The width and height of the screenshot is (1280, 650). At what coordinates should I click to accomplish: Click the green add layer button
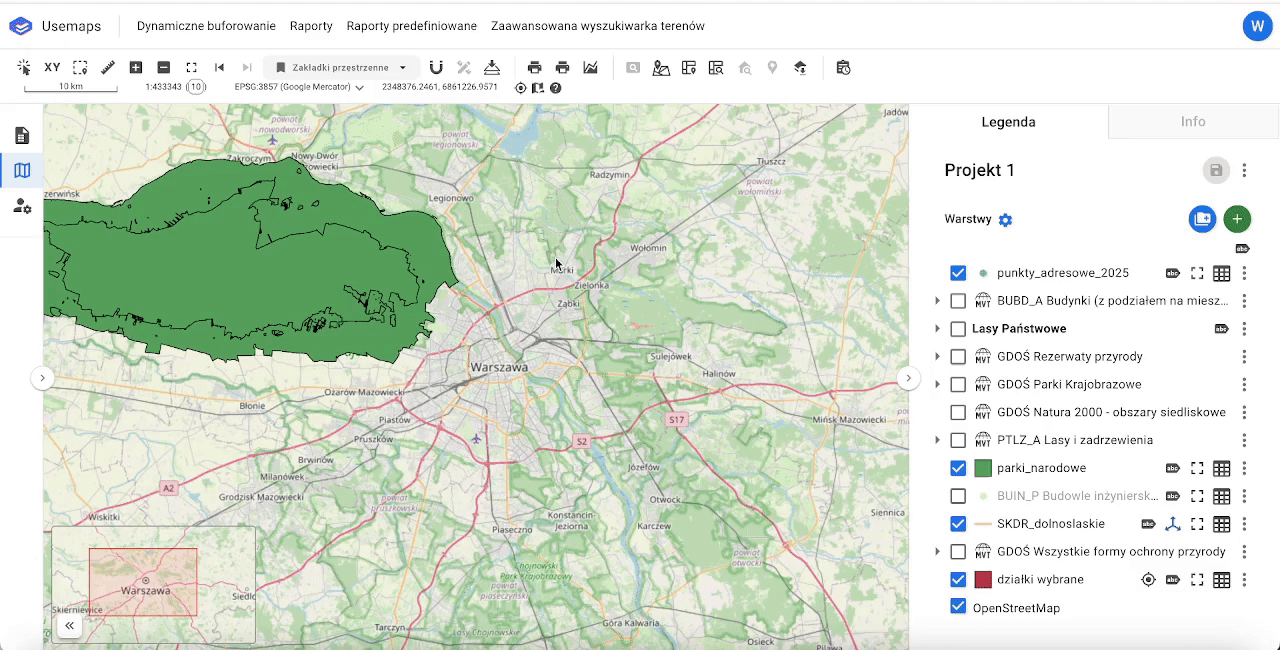tap(1237, 219)
